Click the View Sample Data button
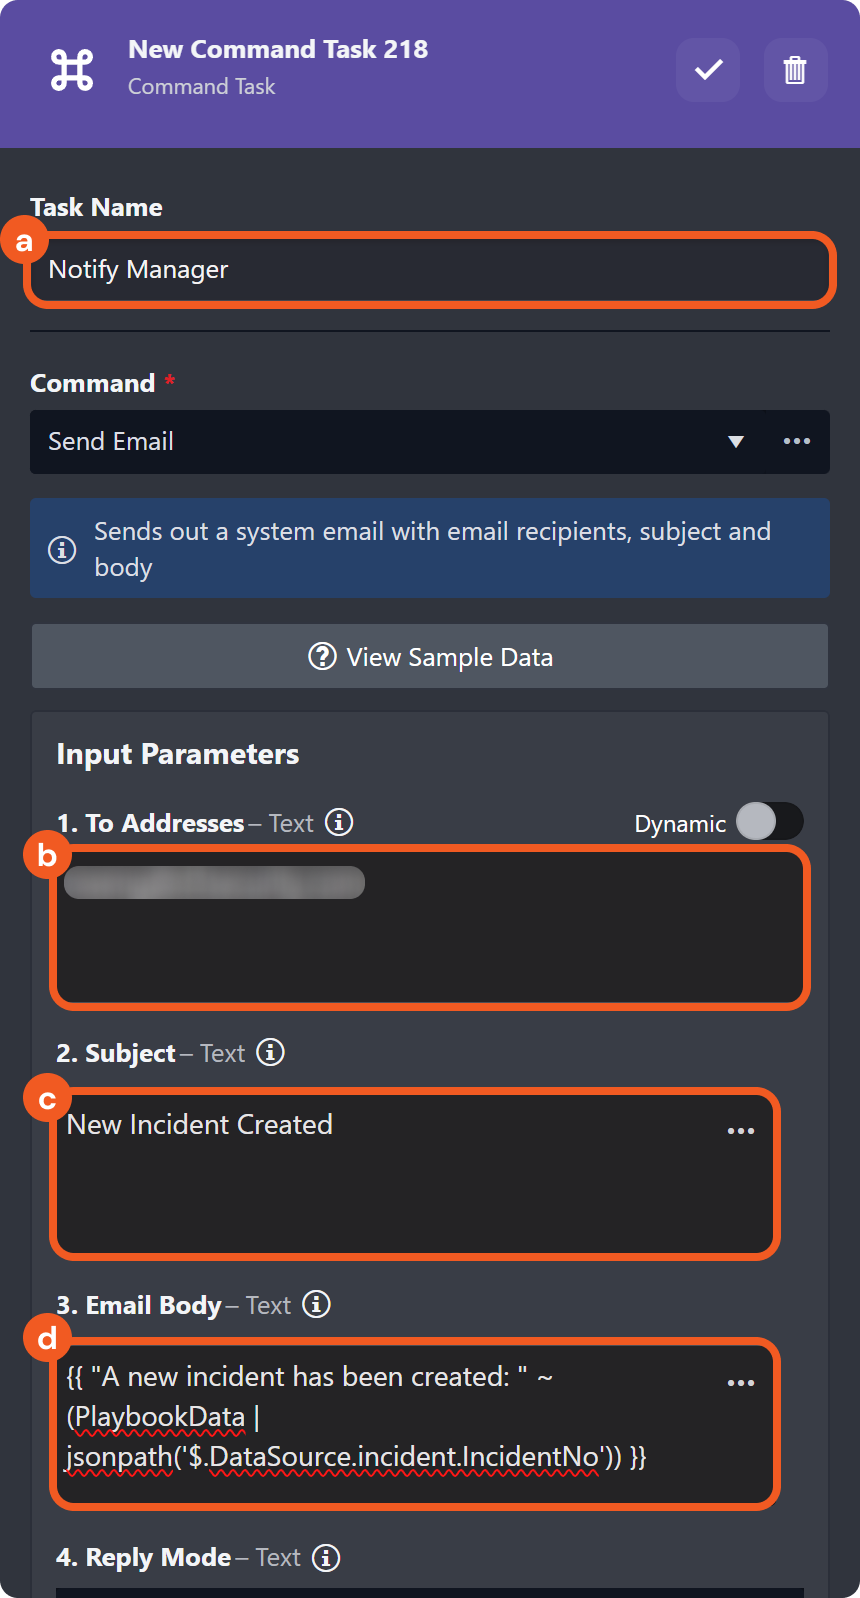The image size is (860, 1598). (x=430, y=657)
